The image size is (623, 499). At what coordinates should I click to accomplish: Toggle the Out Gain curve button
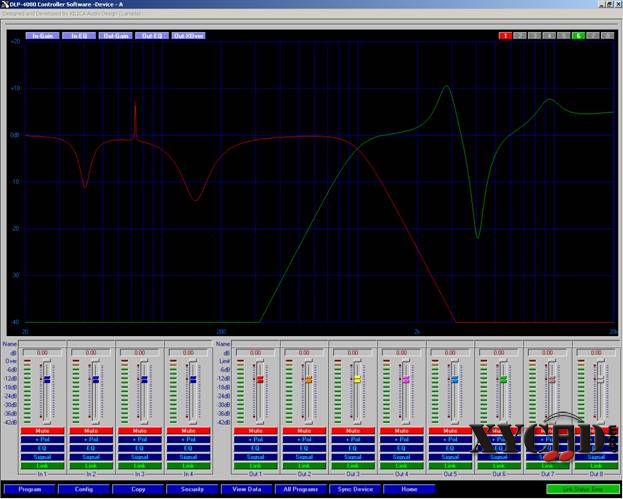coord(116,36)
